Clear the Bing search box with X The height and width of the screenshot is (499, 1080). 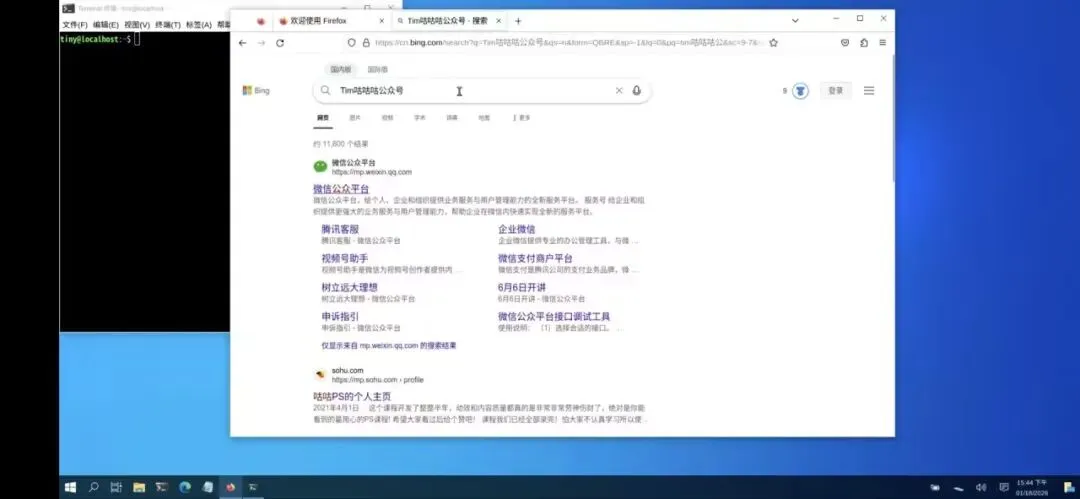(619, 90)
